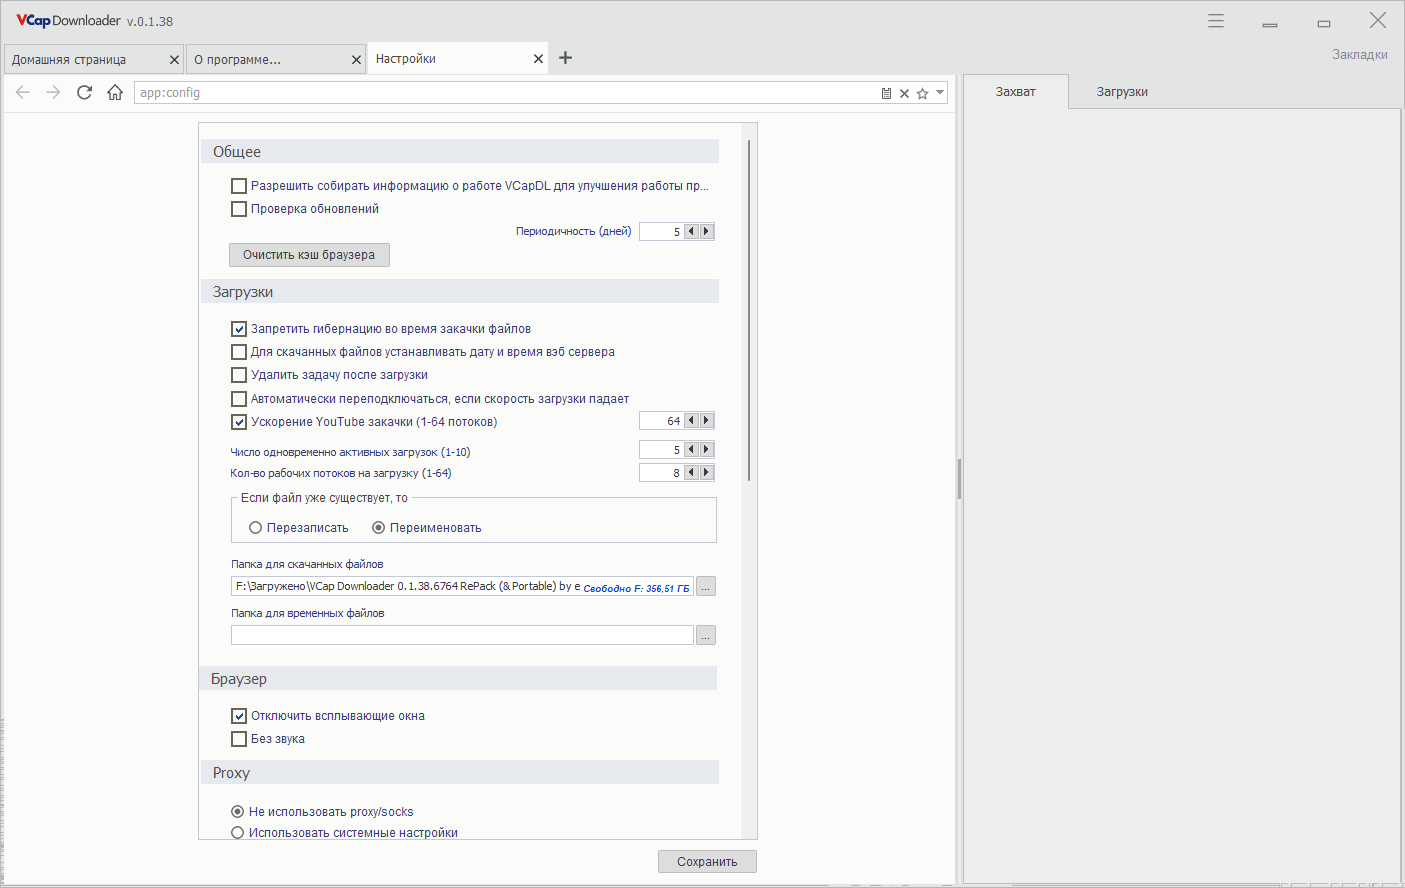The image size is (1405, 888).
Task: Enable Без звука checkbox
Action: (239, 739)
